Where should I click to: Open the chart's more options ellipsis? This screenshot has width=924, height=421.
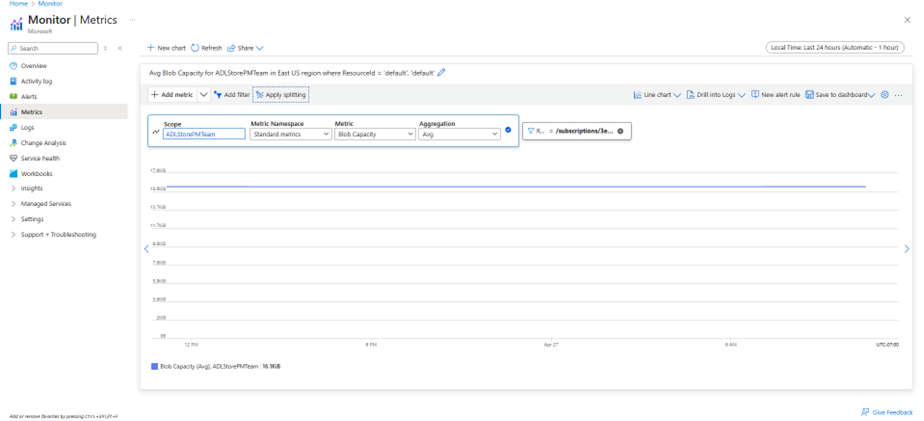click(x=898, y=94)
